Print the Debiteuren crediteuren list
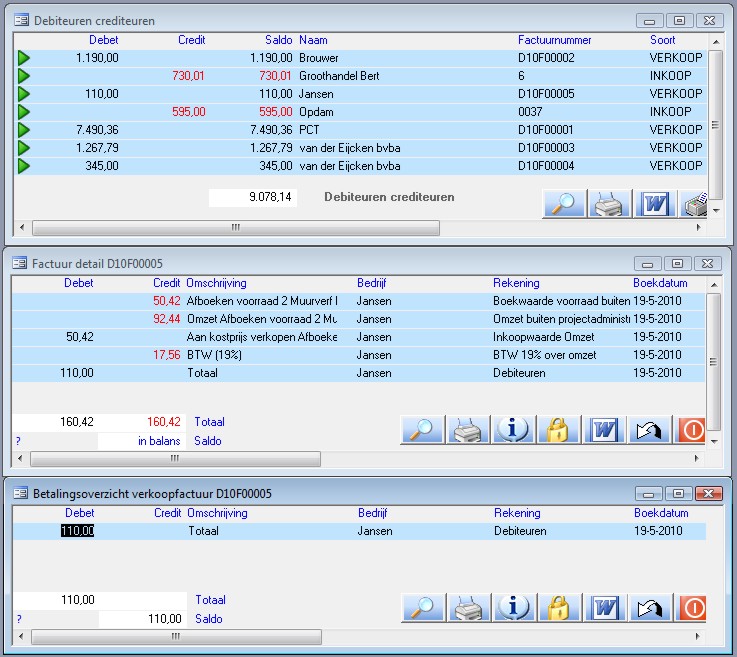The height and width of the screenshot is (657, 737). click(610, 203)
